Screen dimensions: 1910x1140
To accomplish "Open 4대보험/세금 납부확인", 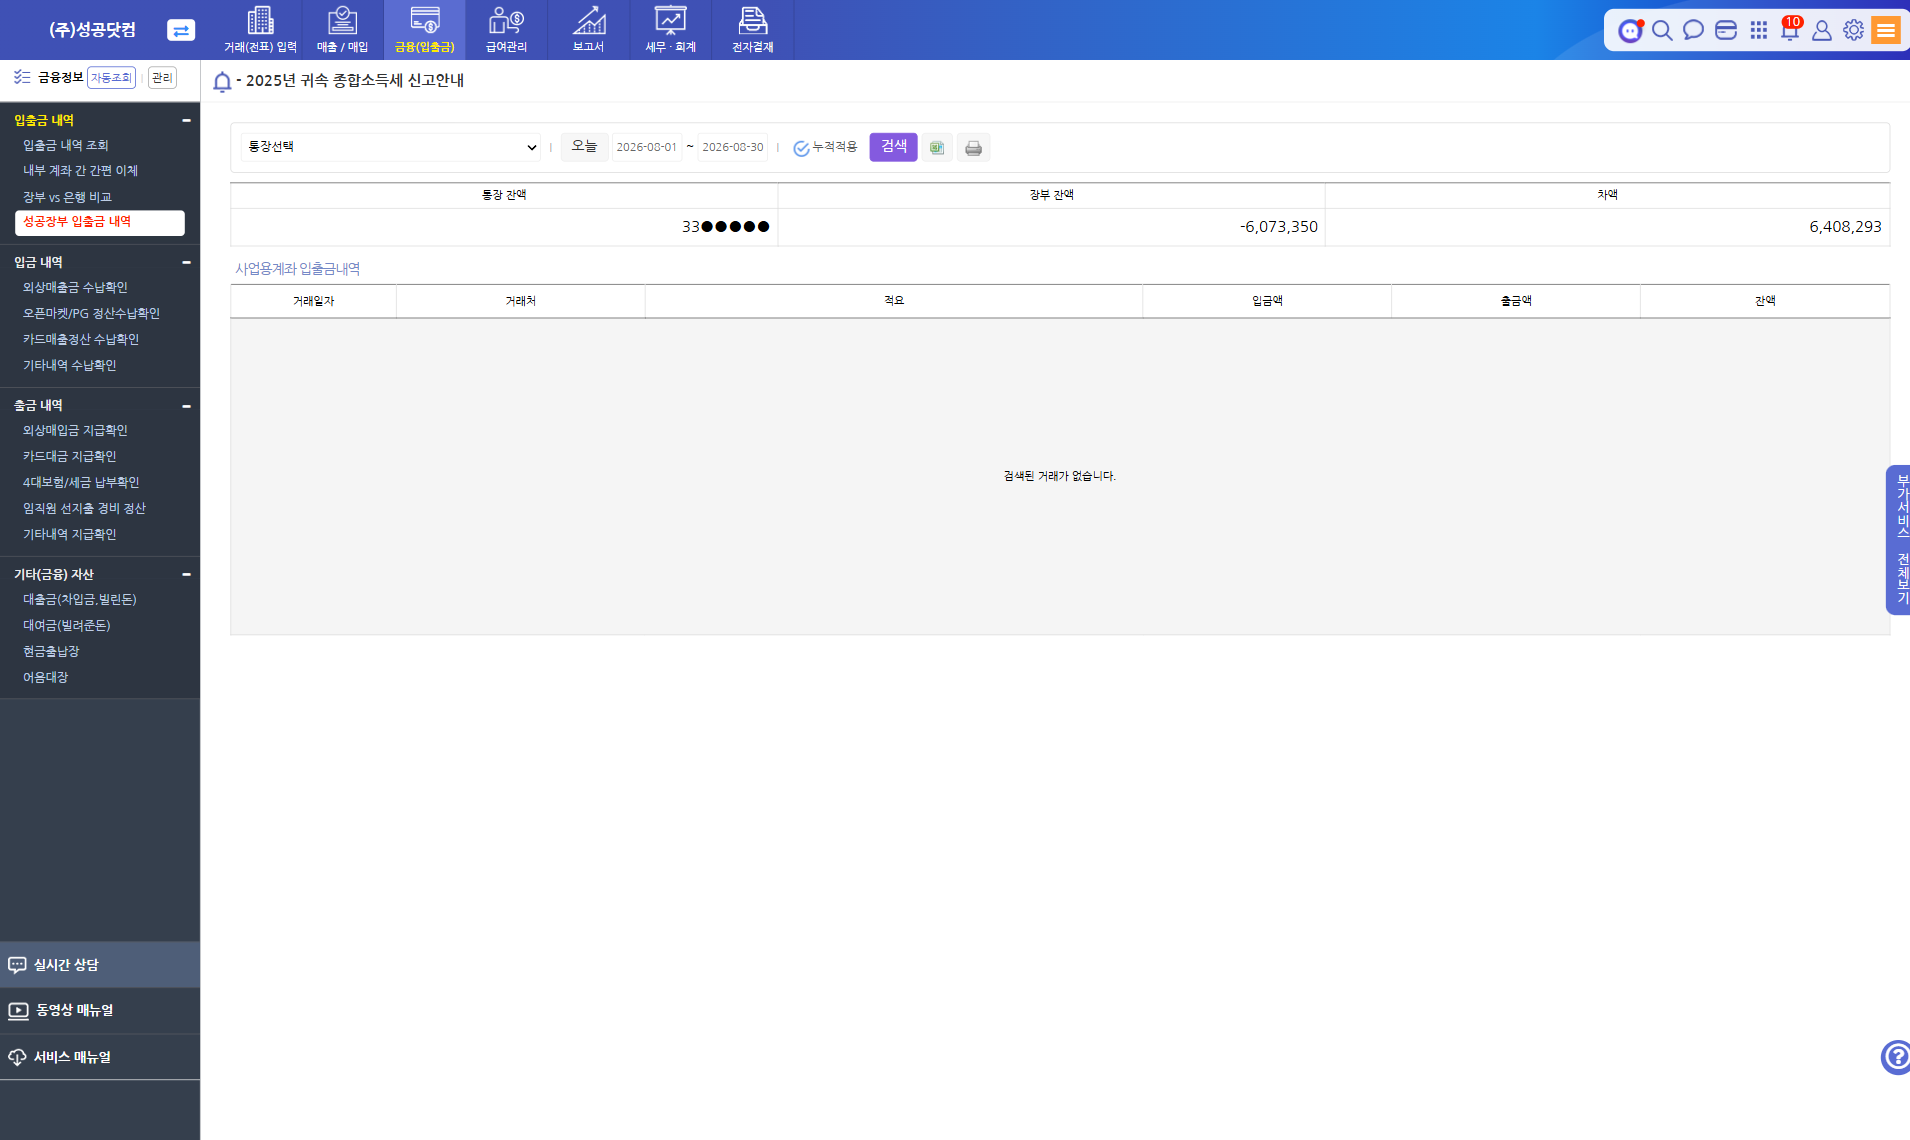I will [x=81, y=482].
